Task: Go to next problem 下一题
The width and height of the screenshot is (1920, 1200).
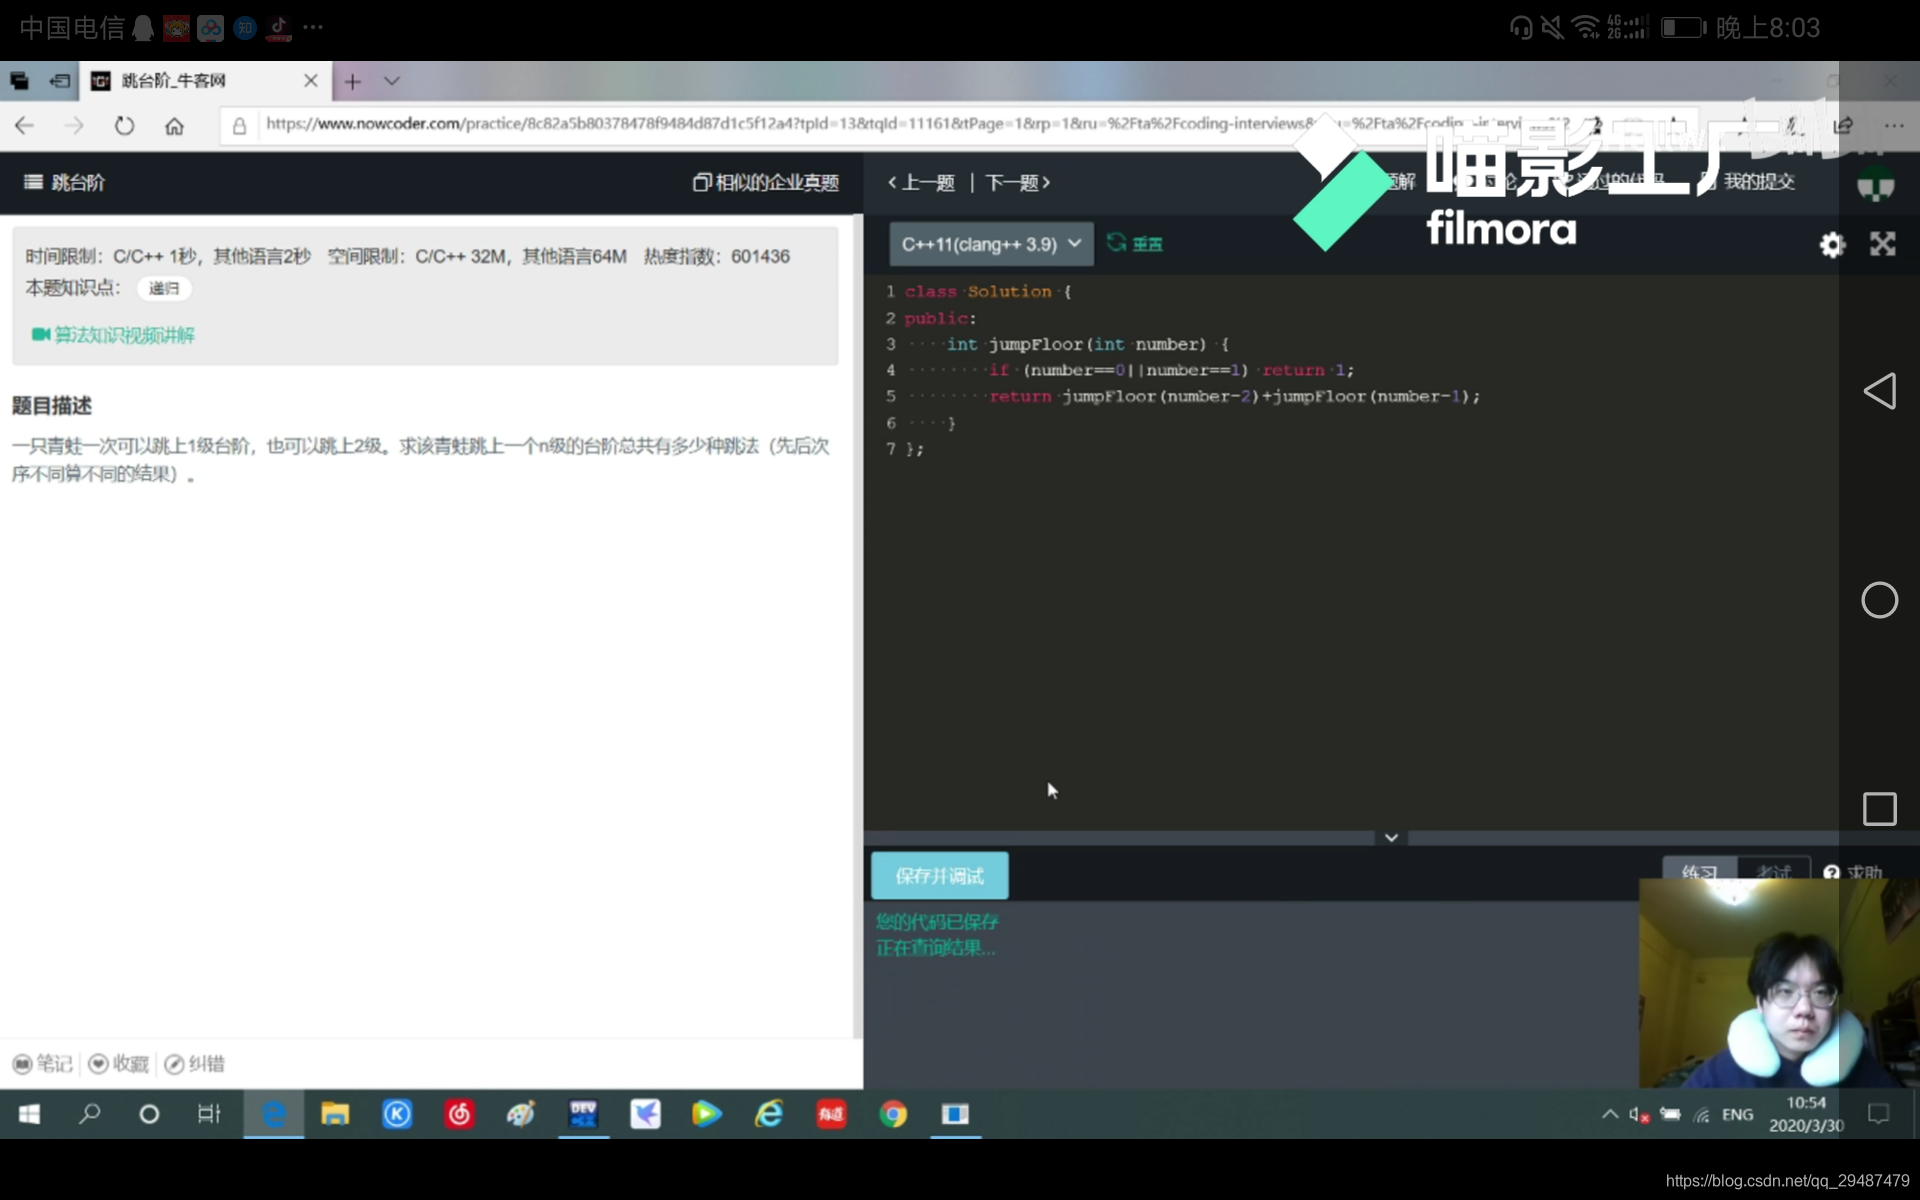Action: pos(1017,182)
